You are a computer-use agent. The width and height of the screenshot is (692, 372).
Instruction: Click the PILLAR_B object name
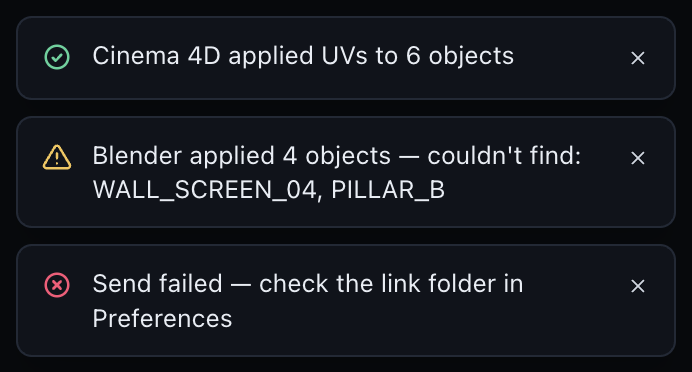pyautogui.click(x=388, y=191)
